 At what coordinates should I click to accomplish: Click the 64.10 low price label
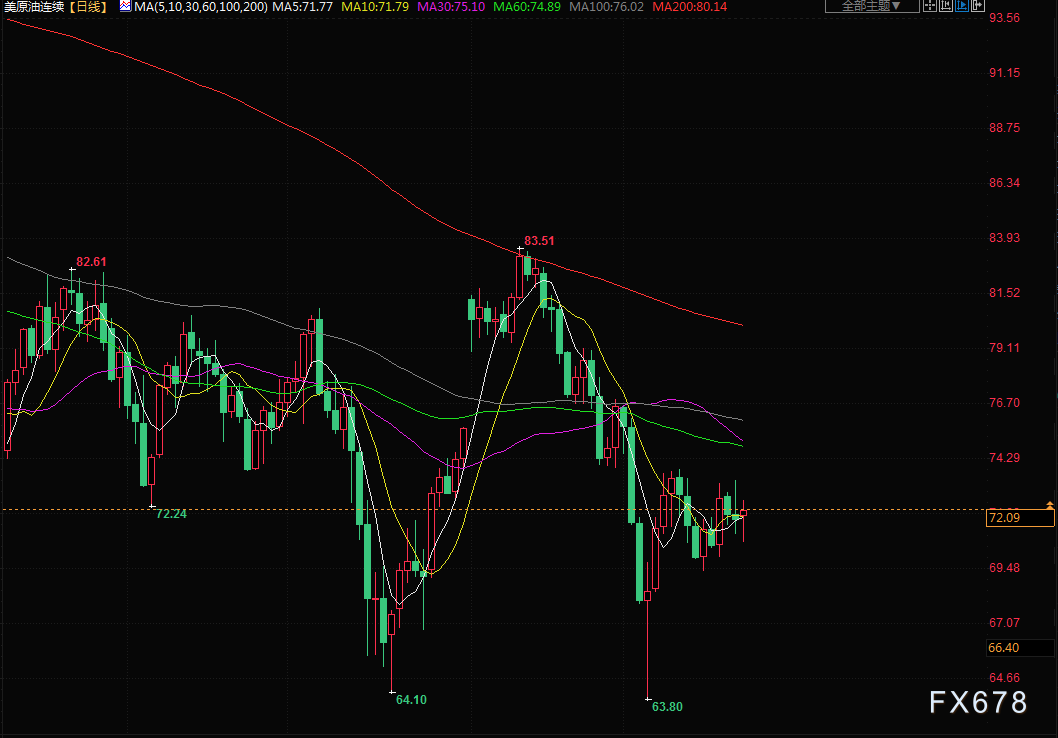point(411,700)
